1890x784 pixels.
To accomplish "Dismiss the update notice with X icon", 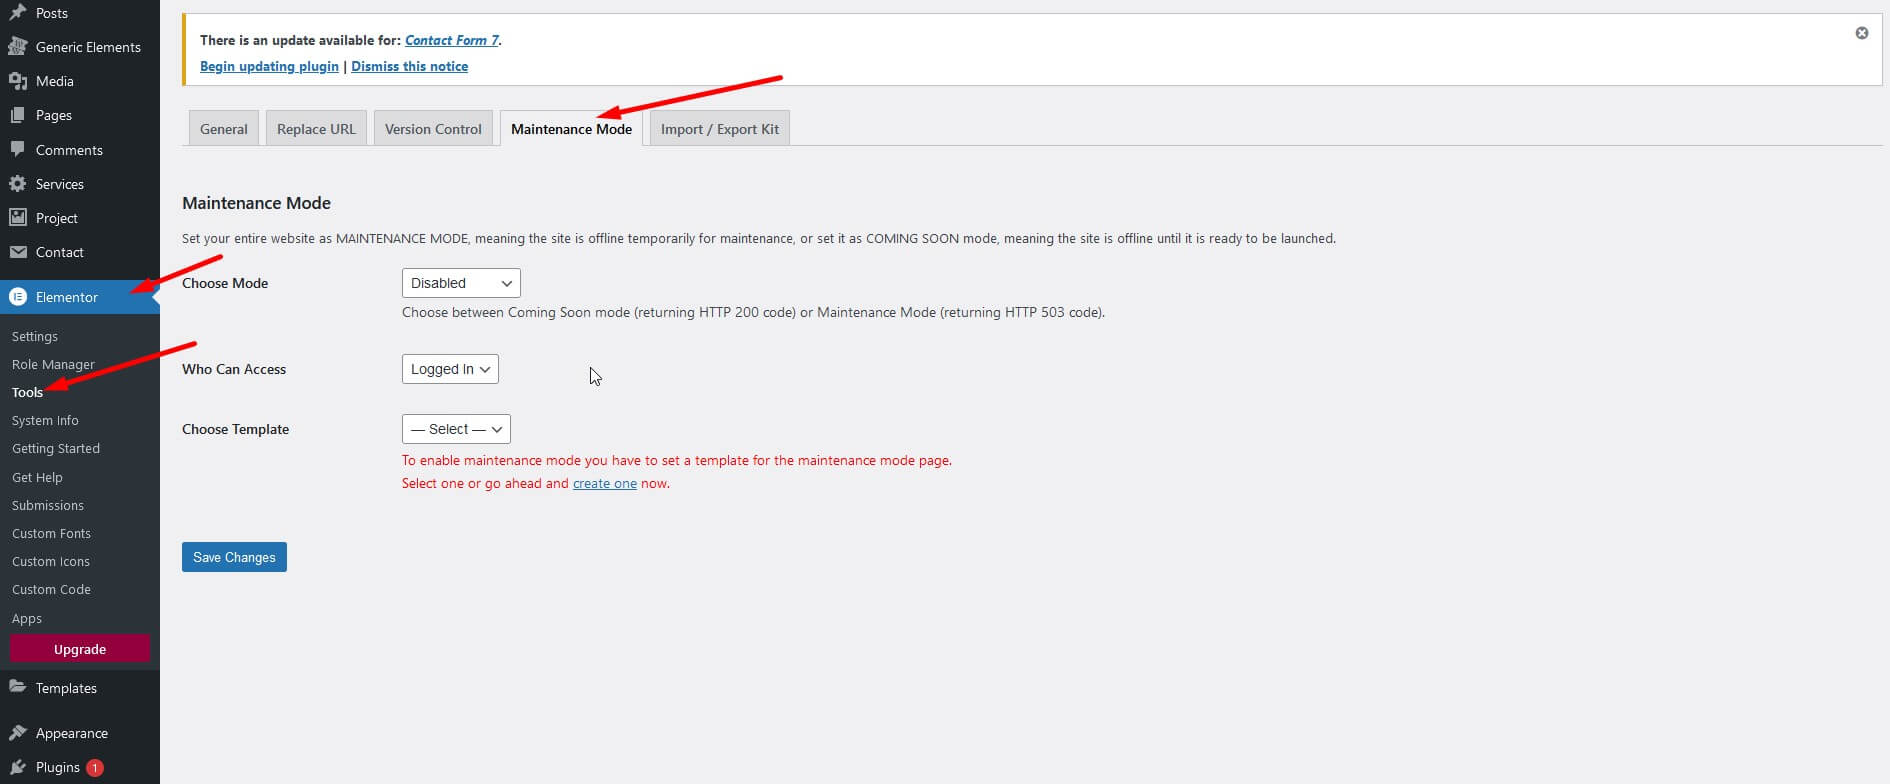I will 1861,33.
